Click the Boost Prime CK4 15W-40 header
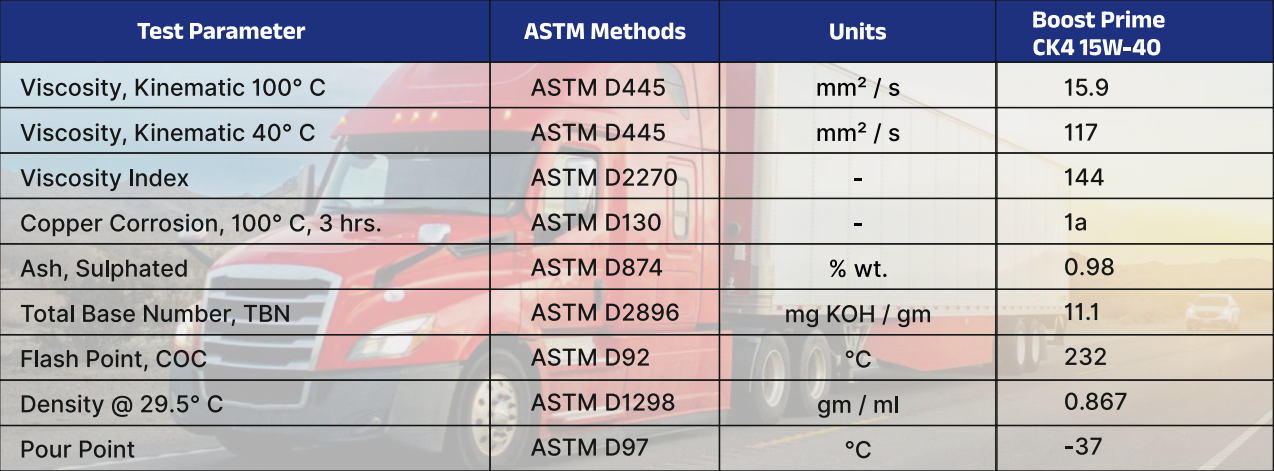 pyautogui.click(x=1097, y=33)
